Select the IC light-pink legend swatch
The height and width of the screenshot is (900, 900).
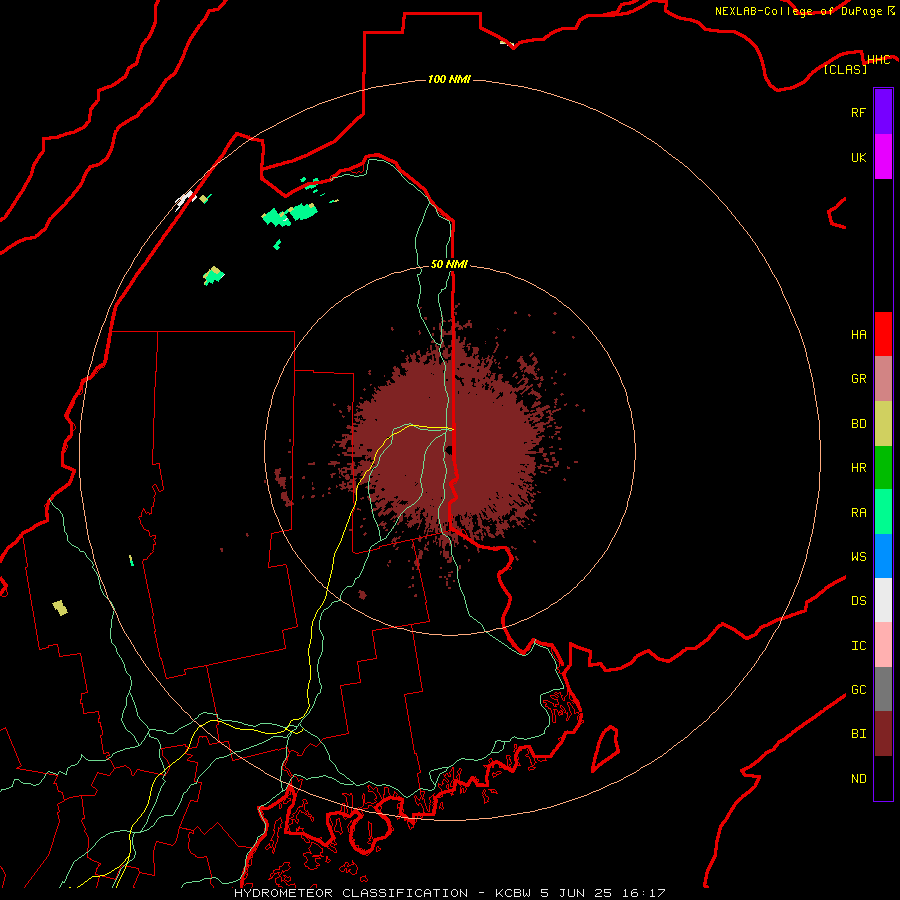click(x=883, y=645)
